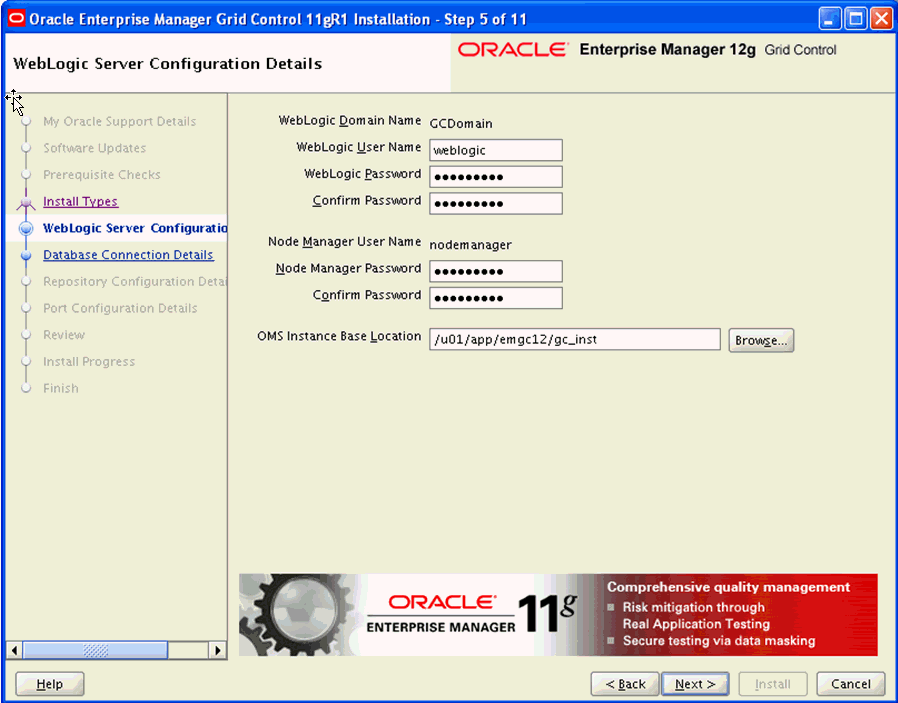Click the OMS Instance Base Location field

pos(575,339)
